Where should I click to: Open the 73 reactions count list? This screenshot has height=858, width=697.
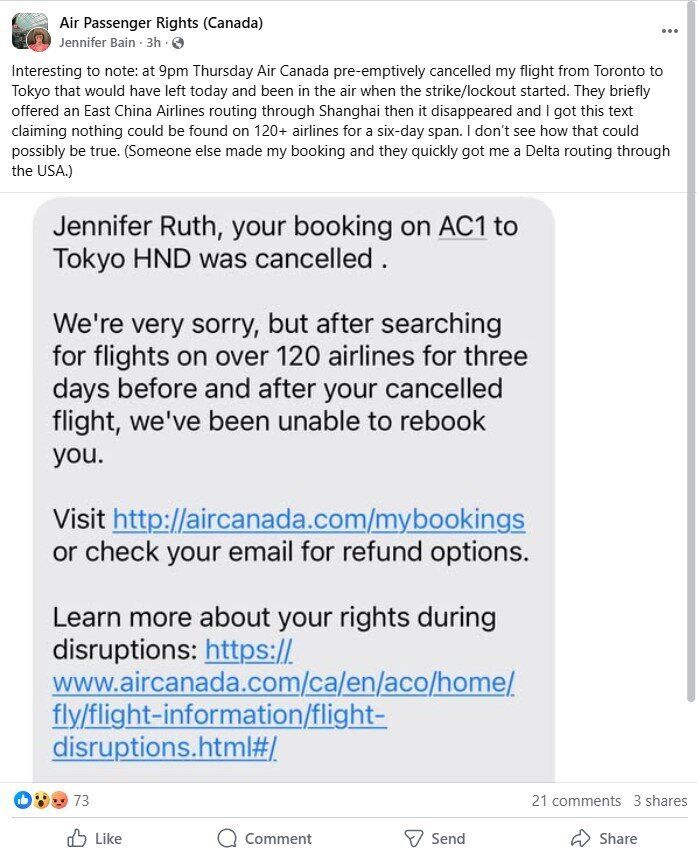81,801
